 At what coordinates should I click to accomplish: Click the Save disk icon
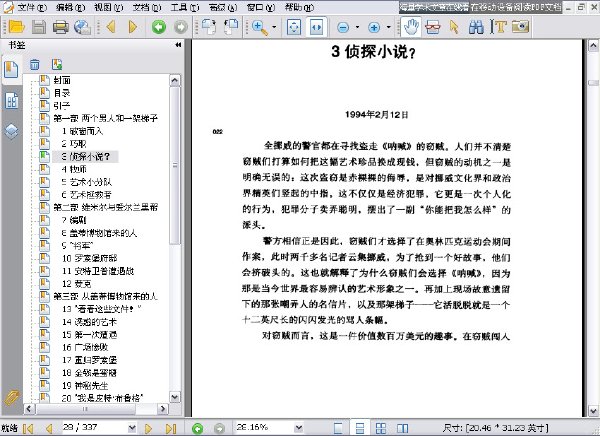pos(39,27)
